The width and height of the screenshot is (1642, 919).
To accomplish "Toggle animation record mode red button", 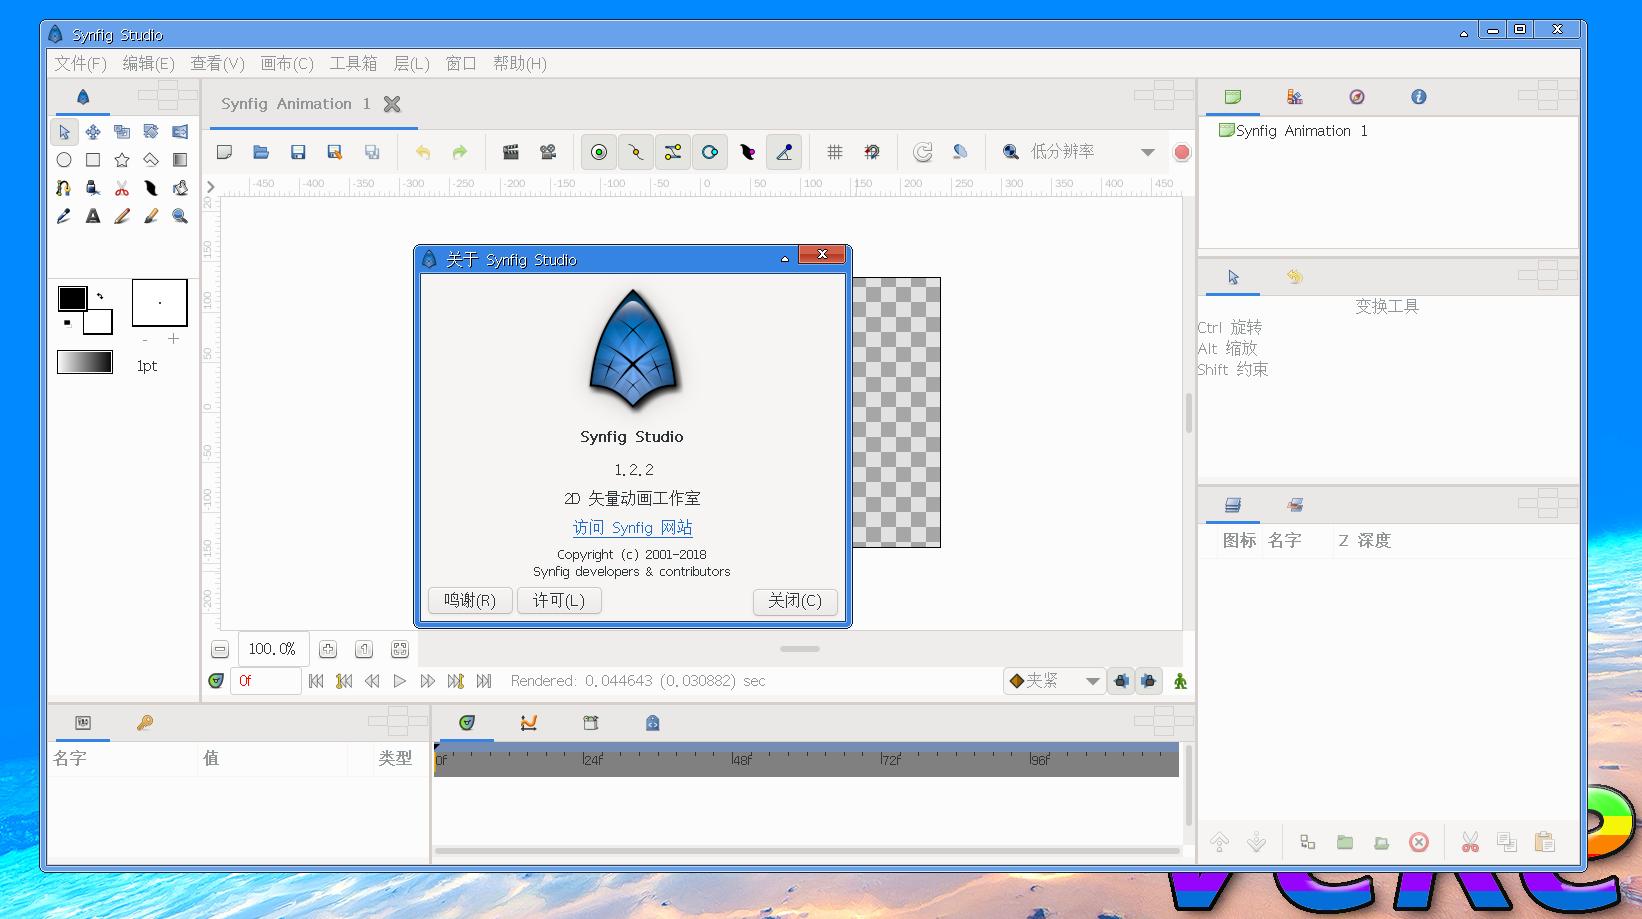I will 1182,152.
